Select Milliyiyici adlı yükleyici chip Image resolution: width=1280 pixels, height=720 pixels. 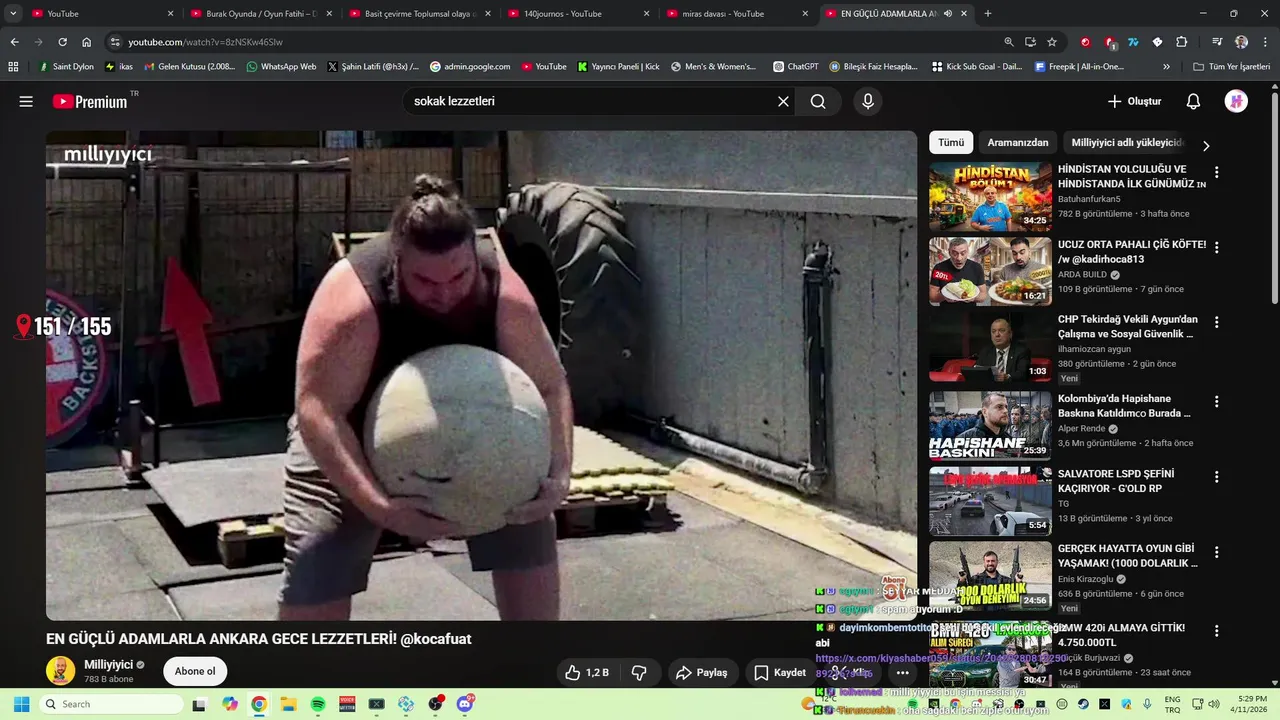click(1127, 143)
